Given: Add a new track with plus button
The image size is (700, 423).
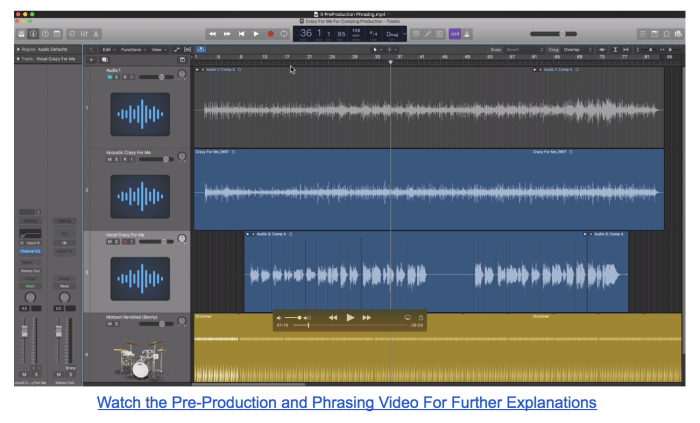Looking at the screenshot, I should click(92, 59).
